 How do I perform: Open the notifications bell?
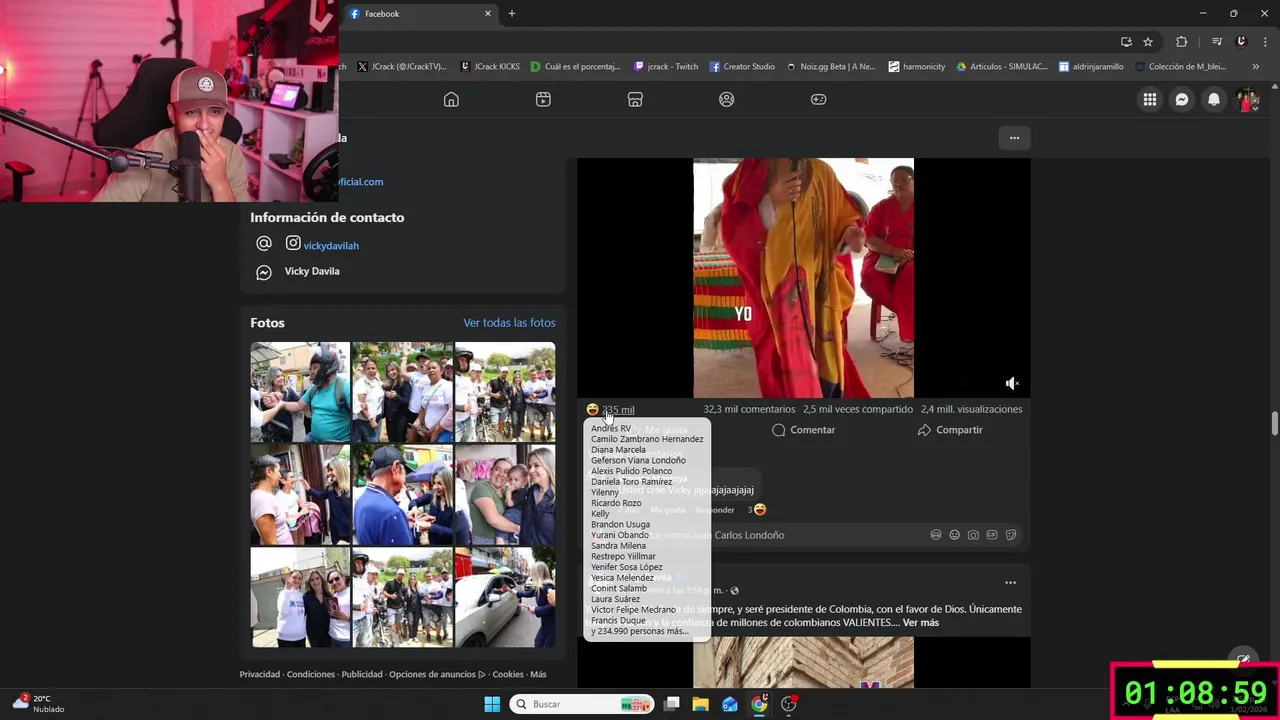[x=1214, y=99]
